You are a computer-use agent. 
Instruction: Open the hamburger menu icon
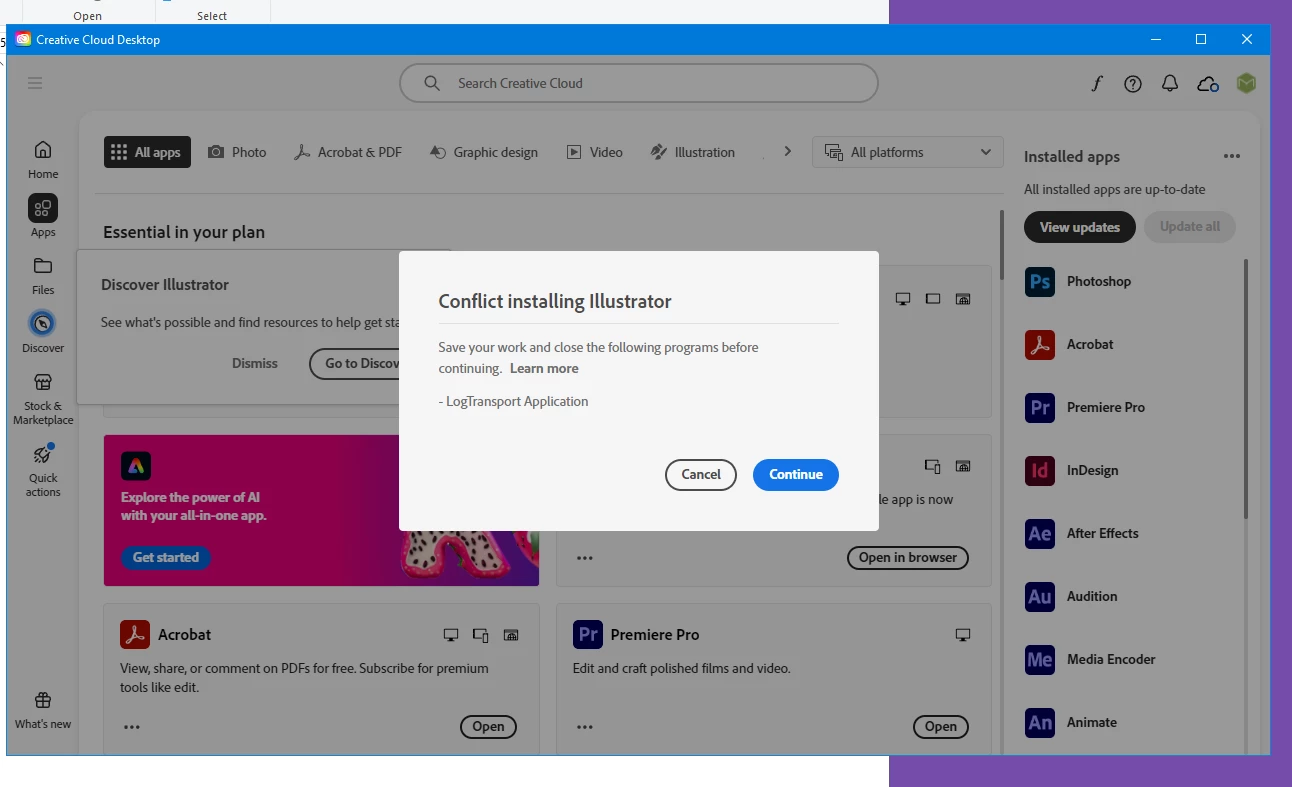[x=35, y=83]
